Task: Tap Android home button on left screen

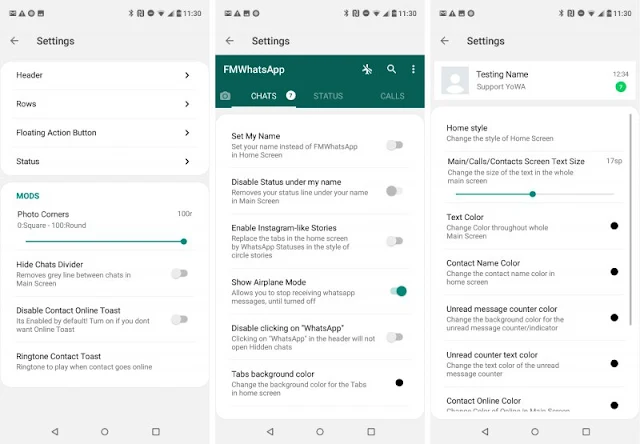Action: tap(104, 431)
